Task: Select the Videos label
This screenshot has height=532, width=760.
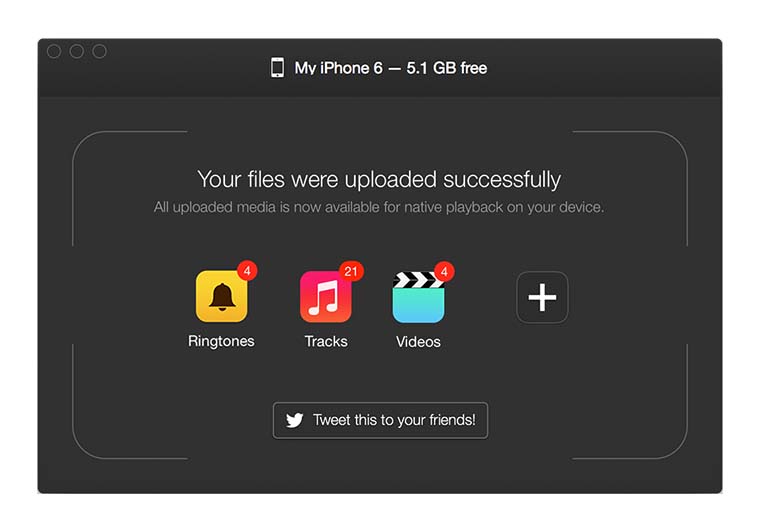Action: pos(418,342)
